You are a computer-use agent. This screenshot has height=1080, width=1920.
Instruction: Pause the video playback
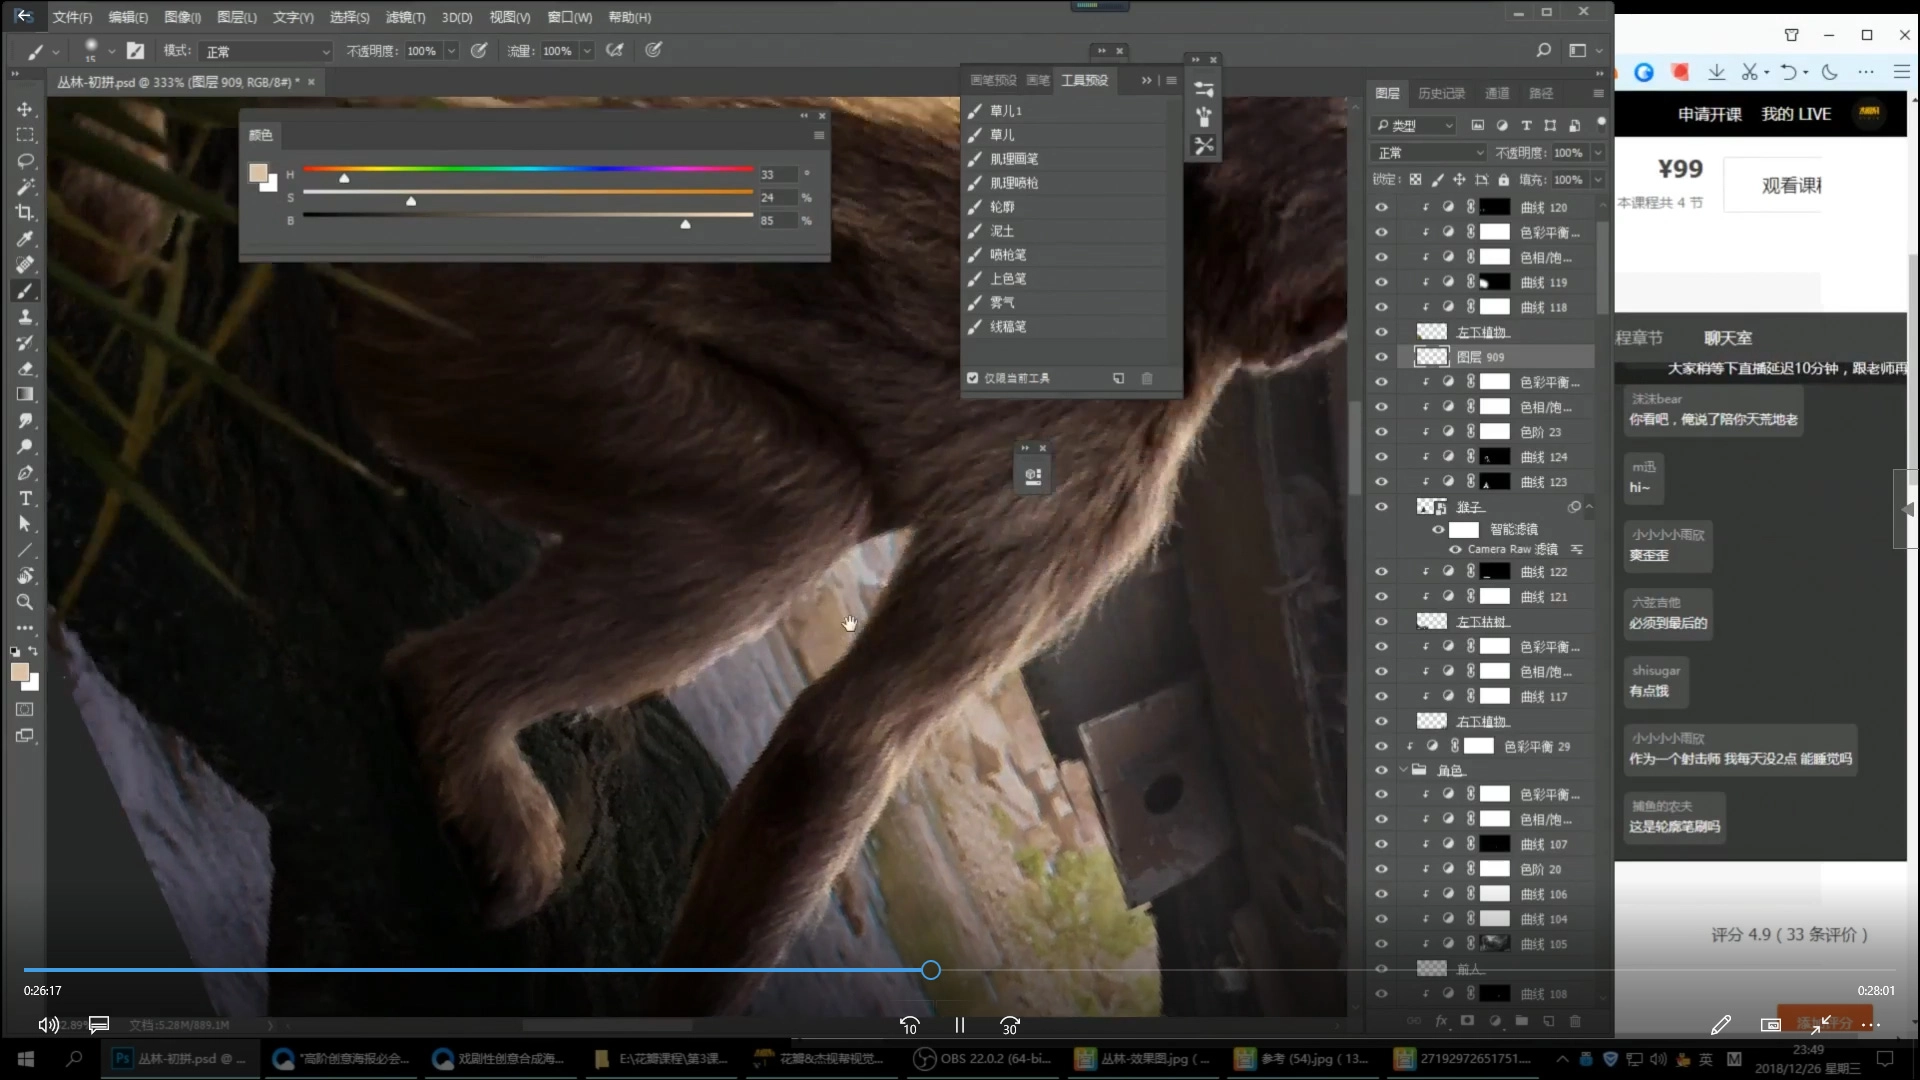(959, 1025)
